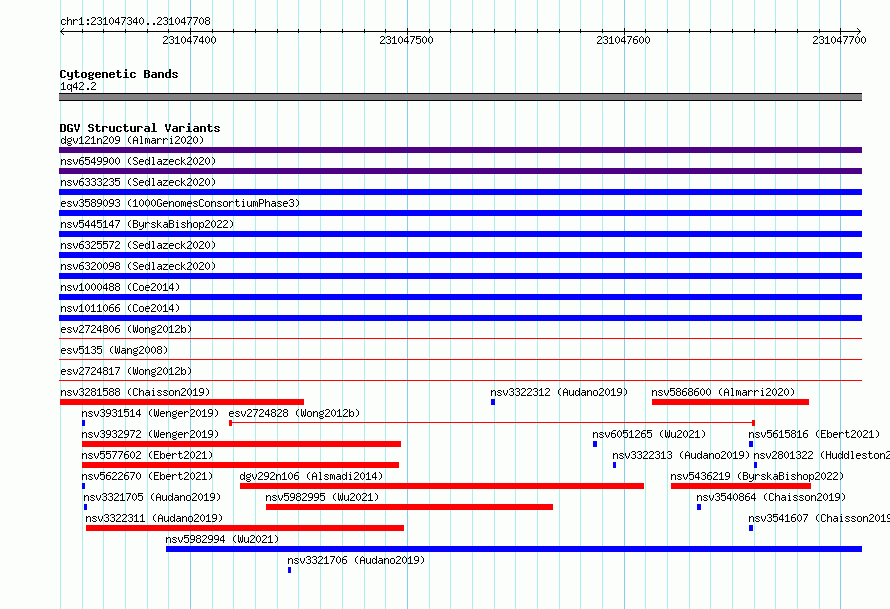Click the thin red esv2724828 (Wong2012b) line
The image size is (890, 609).
coord(492,423)
